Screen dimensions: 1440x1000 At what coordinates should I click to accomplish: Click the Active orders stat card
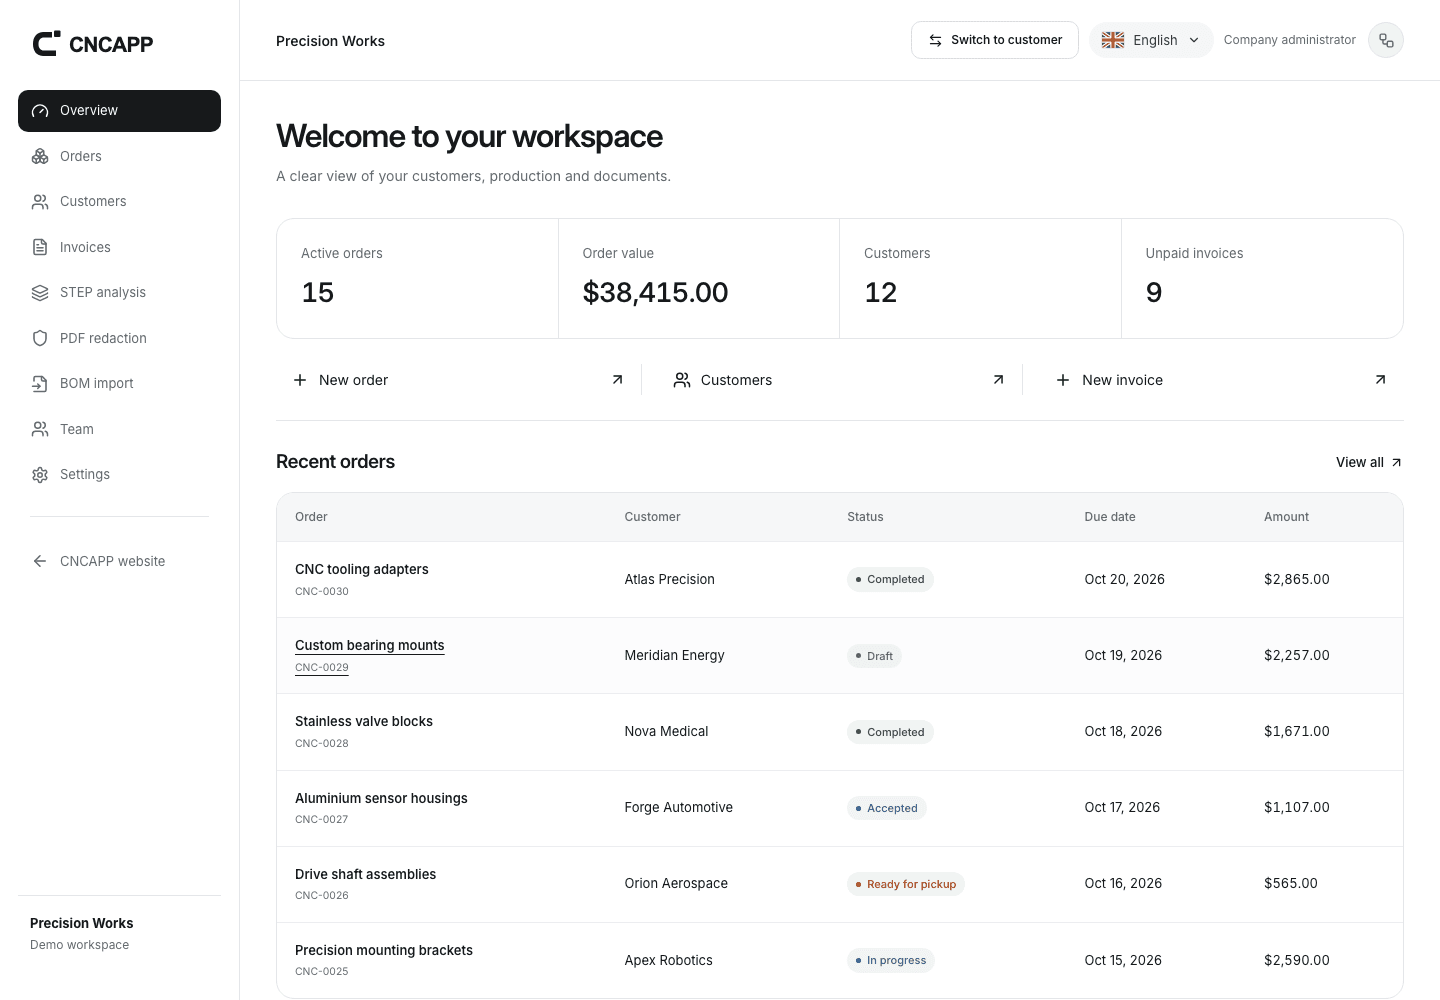(417, 279)
